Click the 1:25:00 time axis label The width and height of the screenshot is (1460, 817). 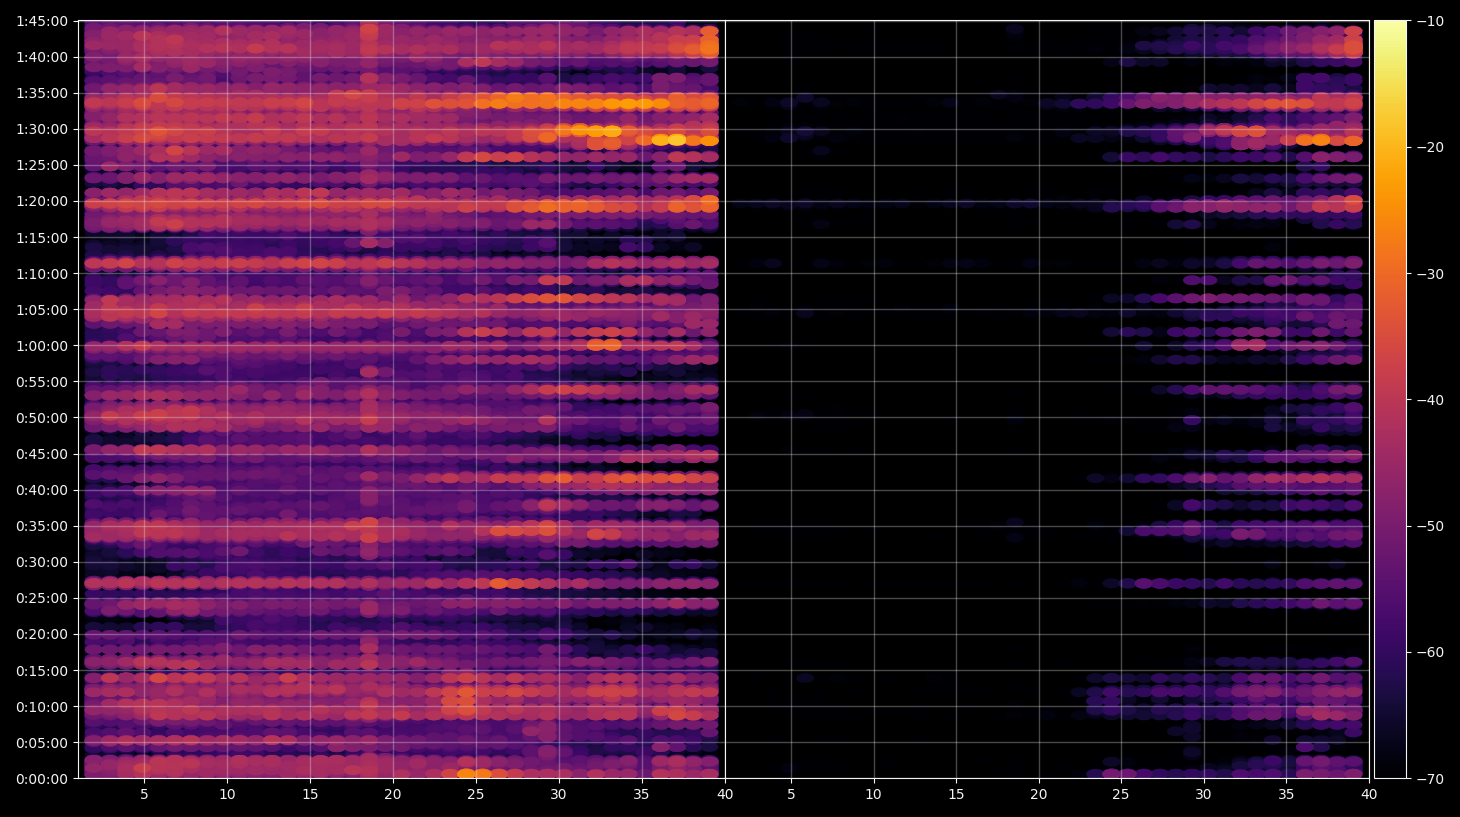(x=42, y=165)
